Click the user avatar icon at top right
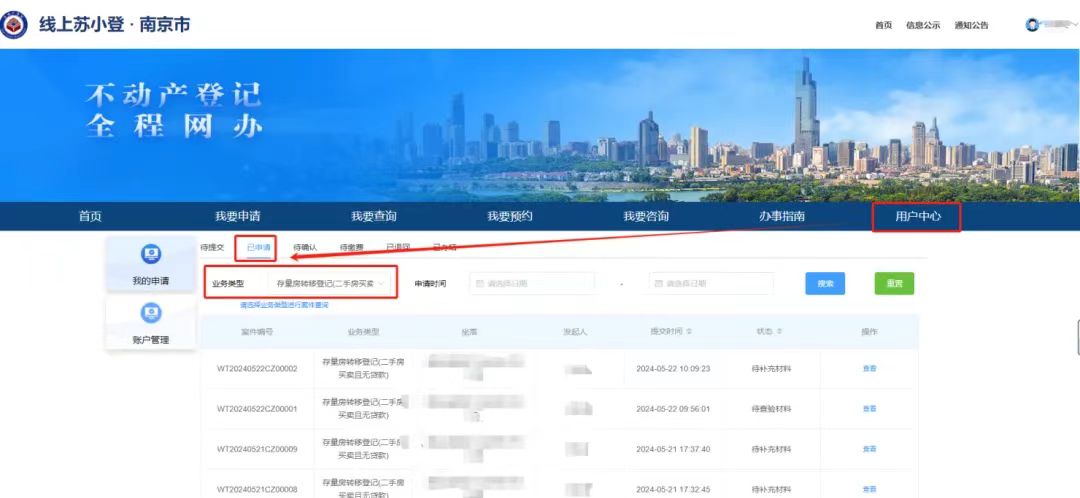This screenshot has height=498, width=1080. pyautogui.click(x=1032, y=25)
